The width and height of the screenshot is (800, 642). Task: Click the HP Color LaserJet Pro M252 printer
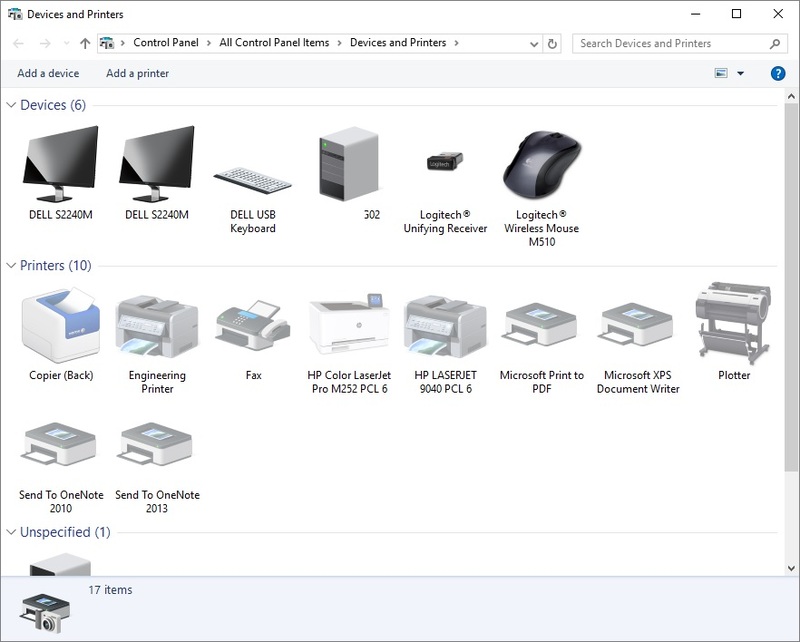348,320
